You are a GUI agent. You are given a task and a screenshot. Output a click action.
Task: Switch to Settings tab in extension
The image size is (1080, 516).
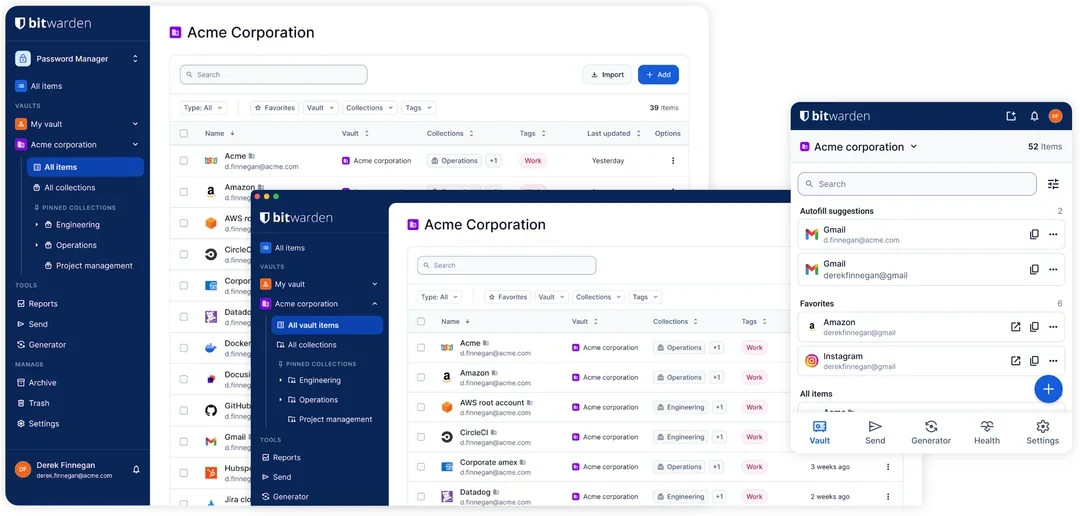pos(1043,433)
